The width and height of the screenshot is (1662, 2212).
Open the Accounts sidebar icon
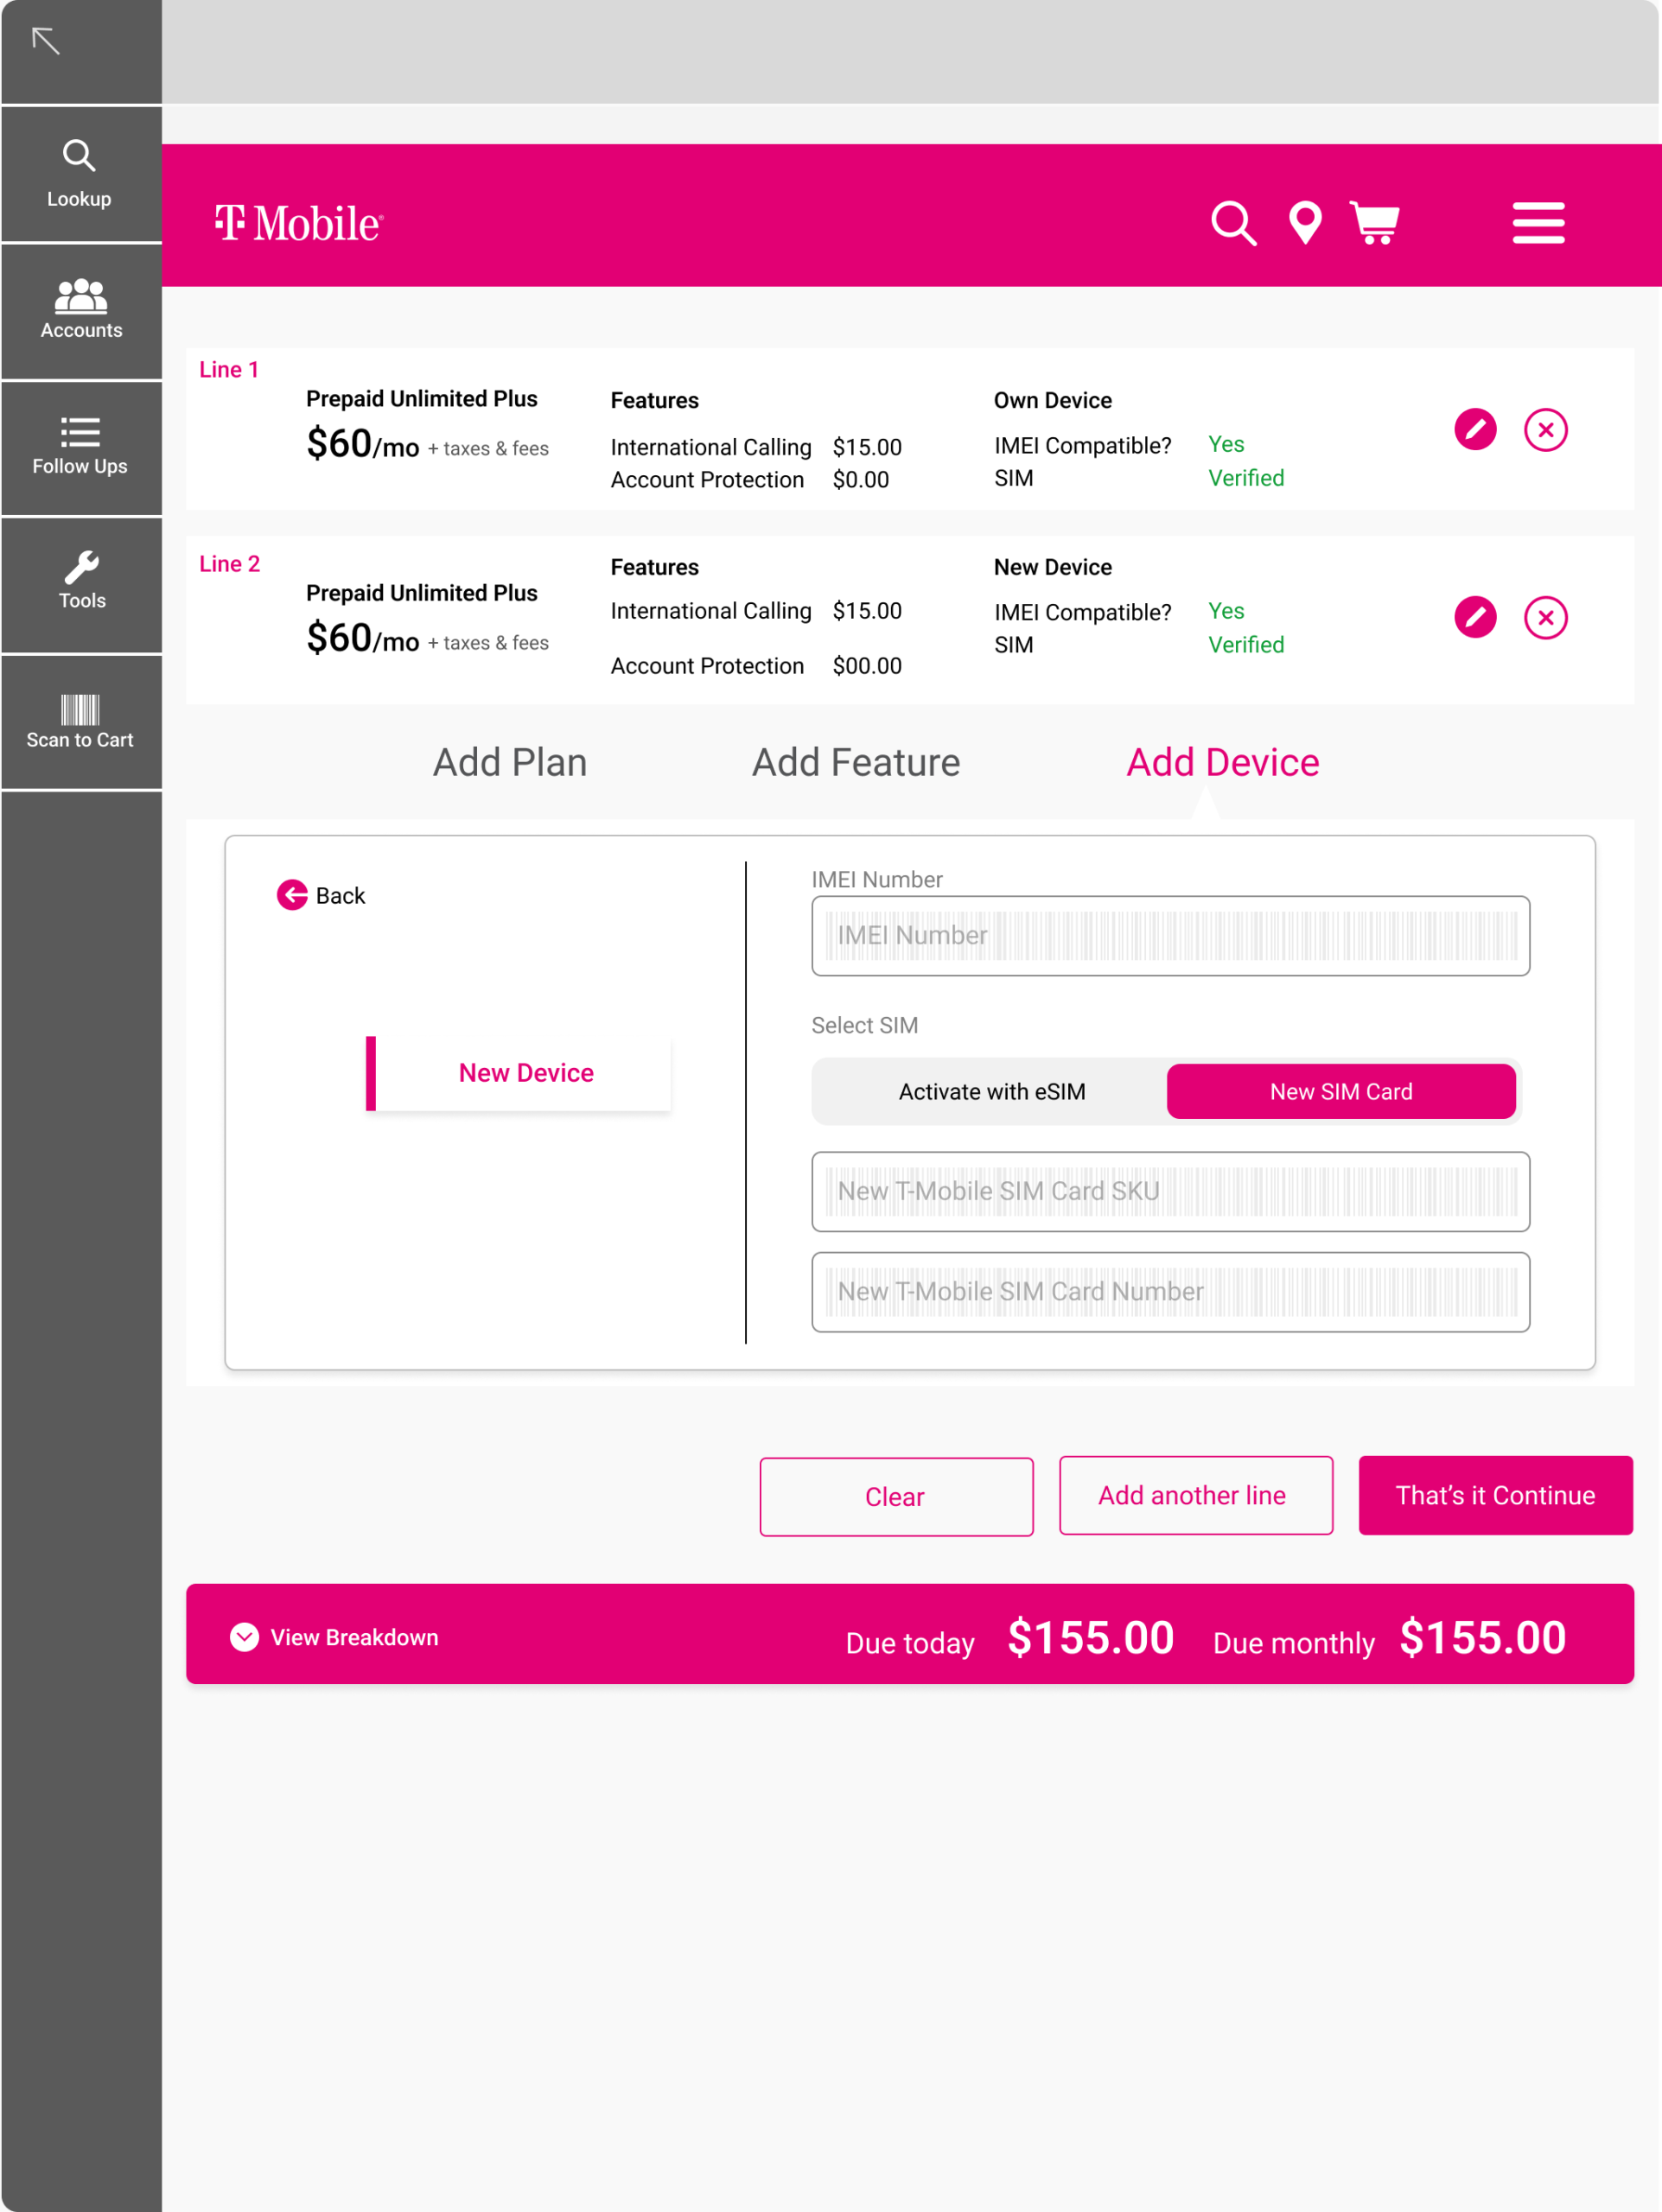[80, 310]
